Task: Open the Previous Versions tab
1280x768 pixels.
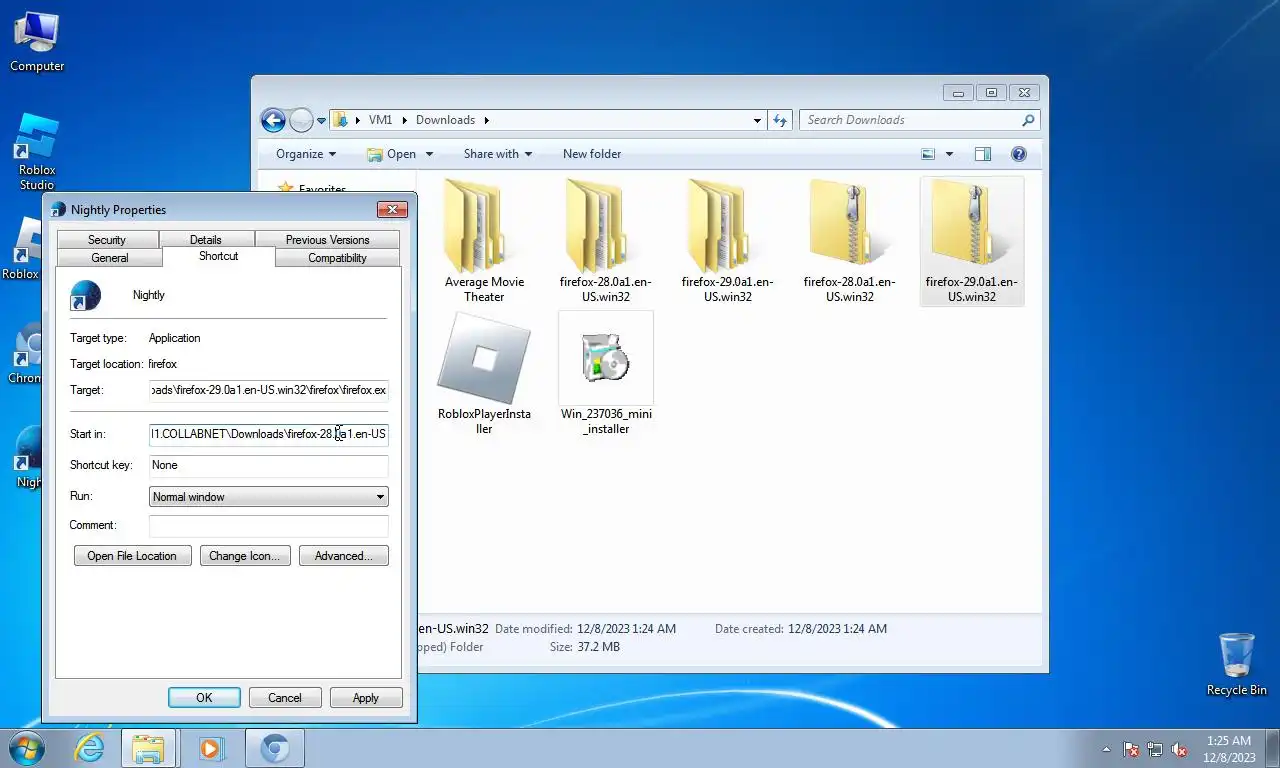Action: (x=327, y=240)
